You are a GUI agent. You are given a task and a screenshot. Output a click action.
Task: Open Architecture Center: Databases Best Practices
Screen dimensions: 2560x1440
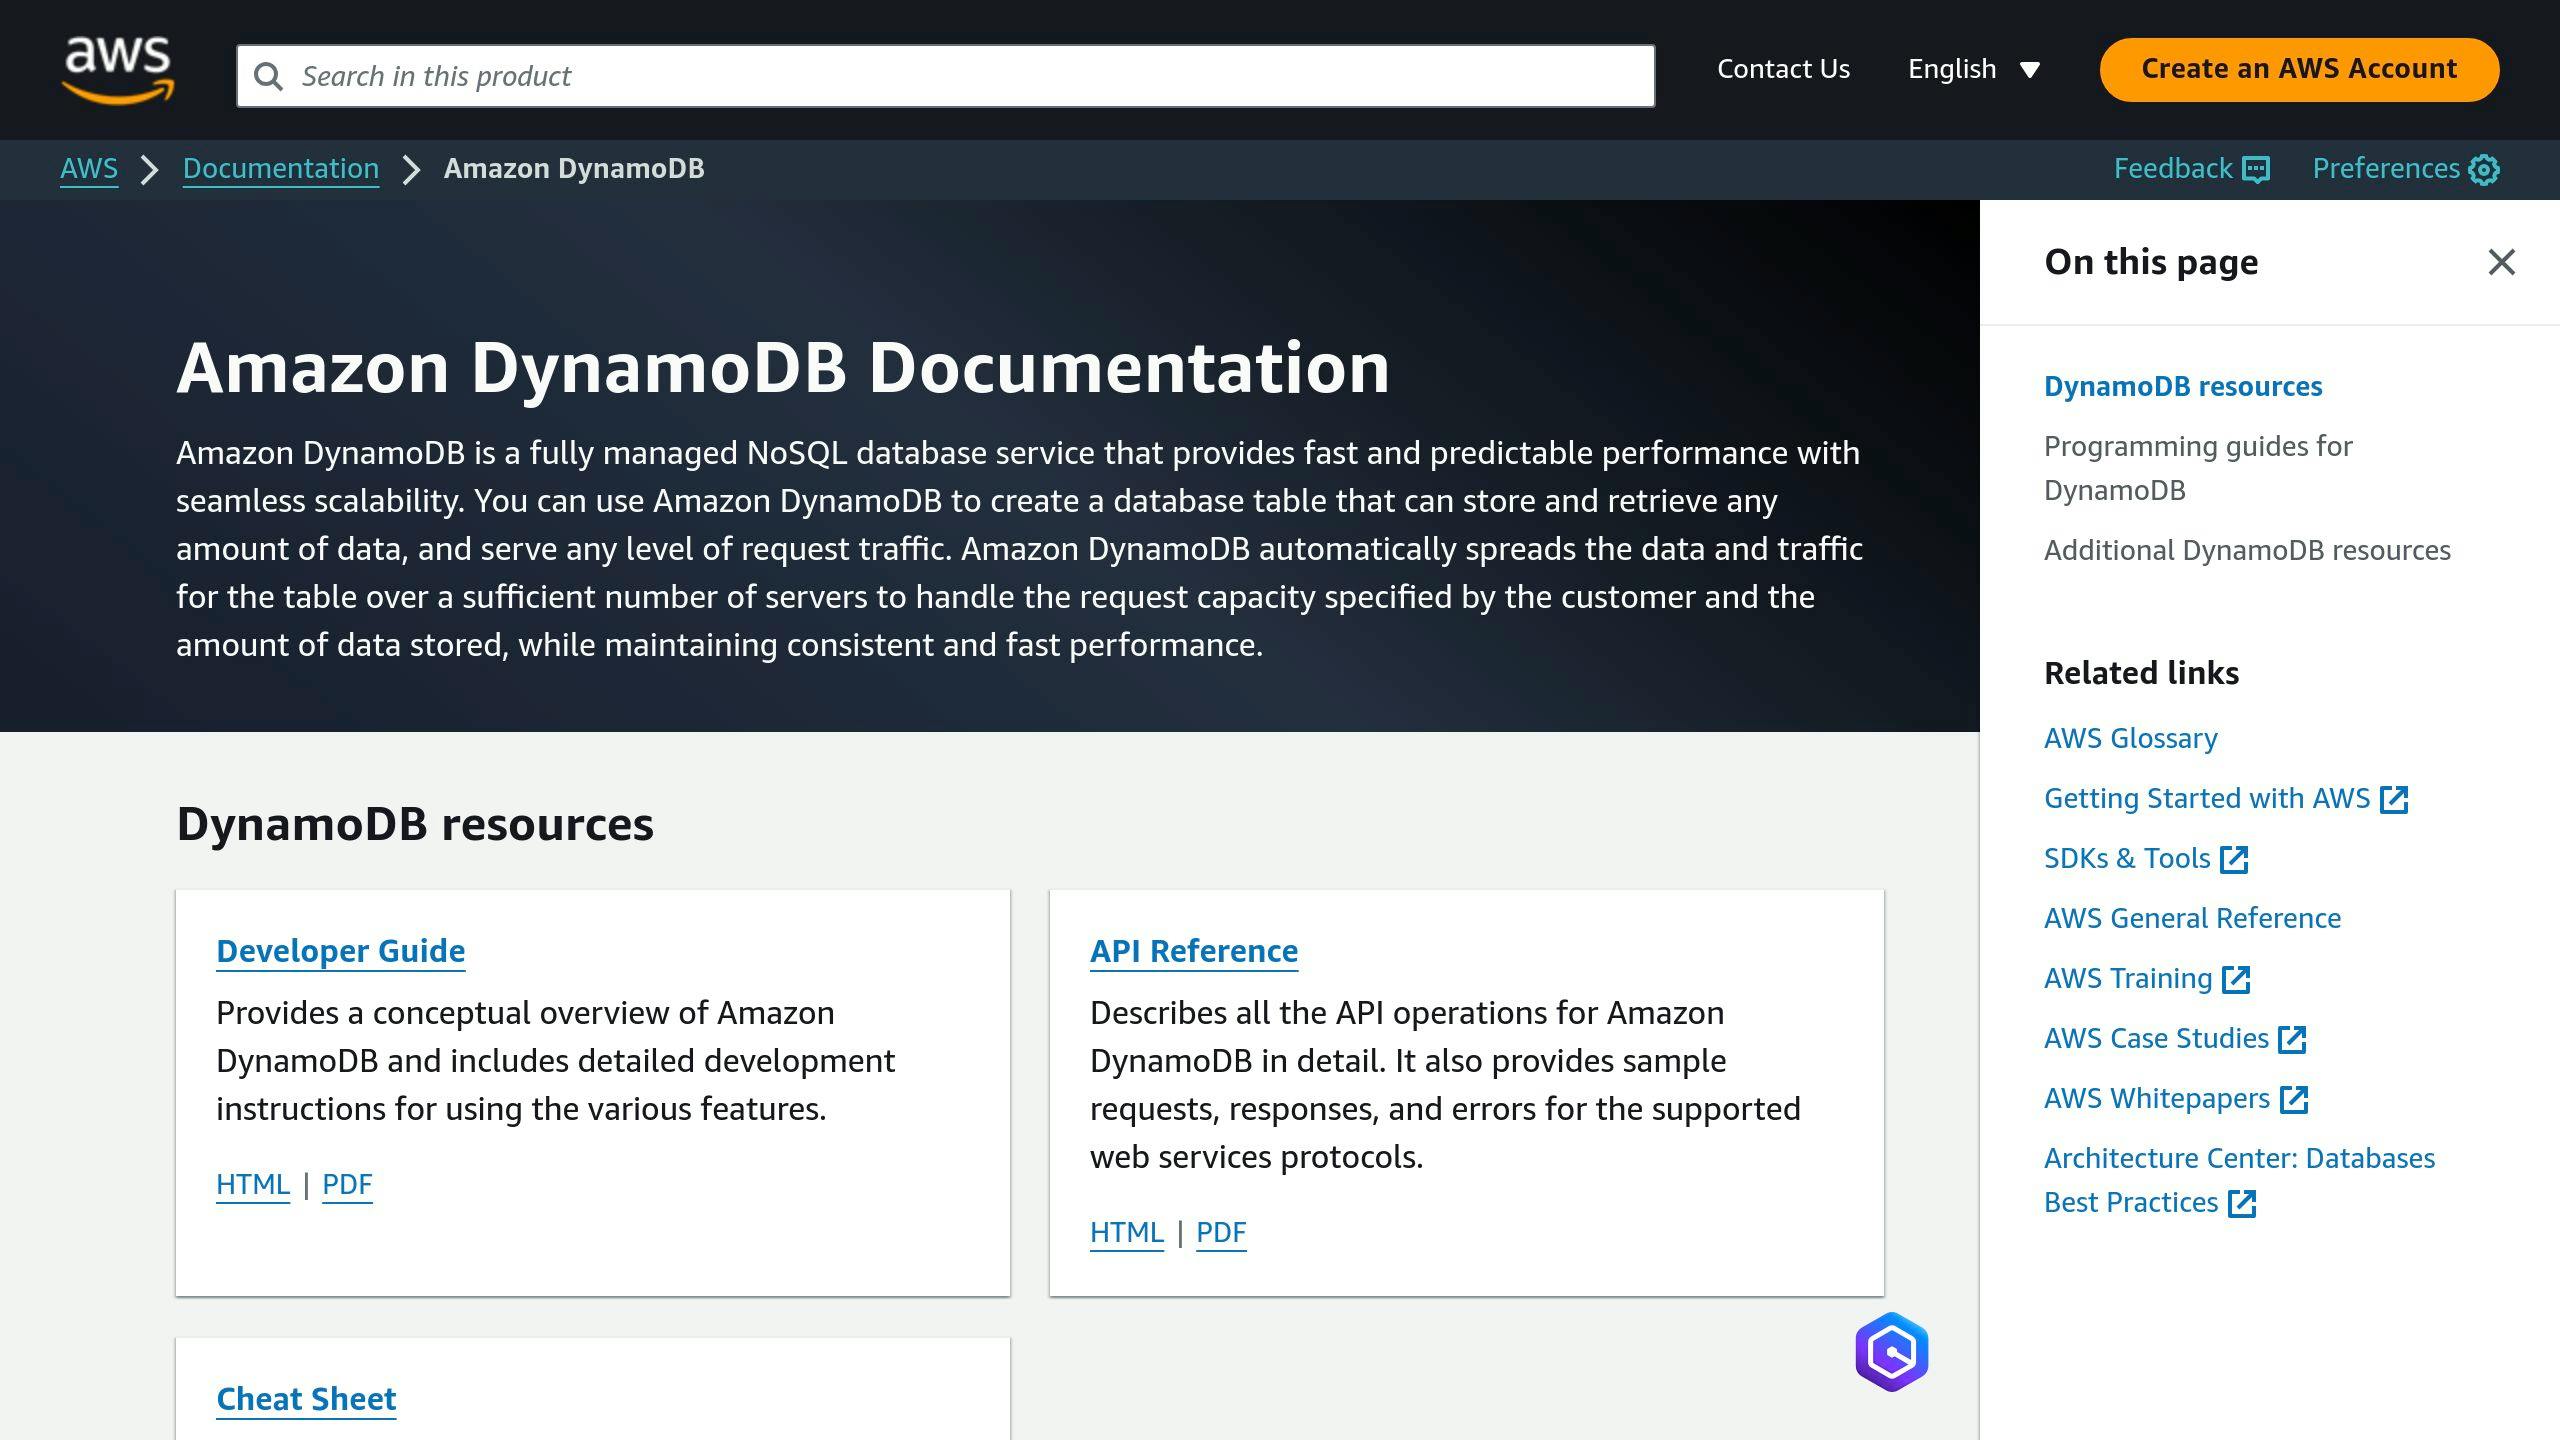click(2239, 1180)
